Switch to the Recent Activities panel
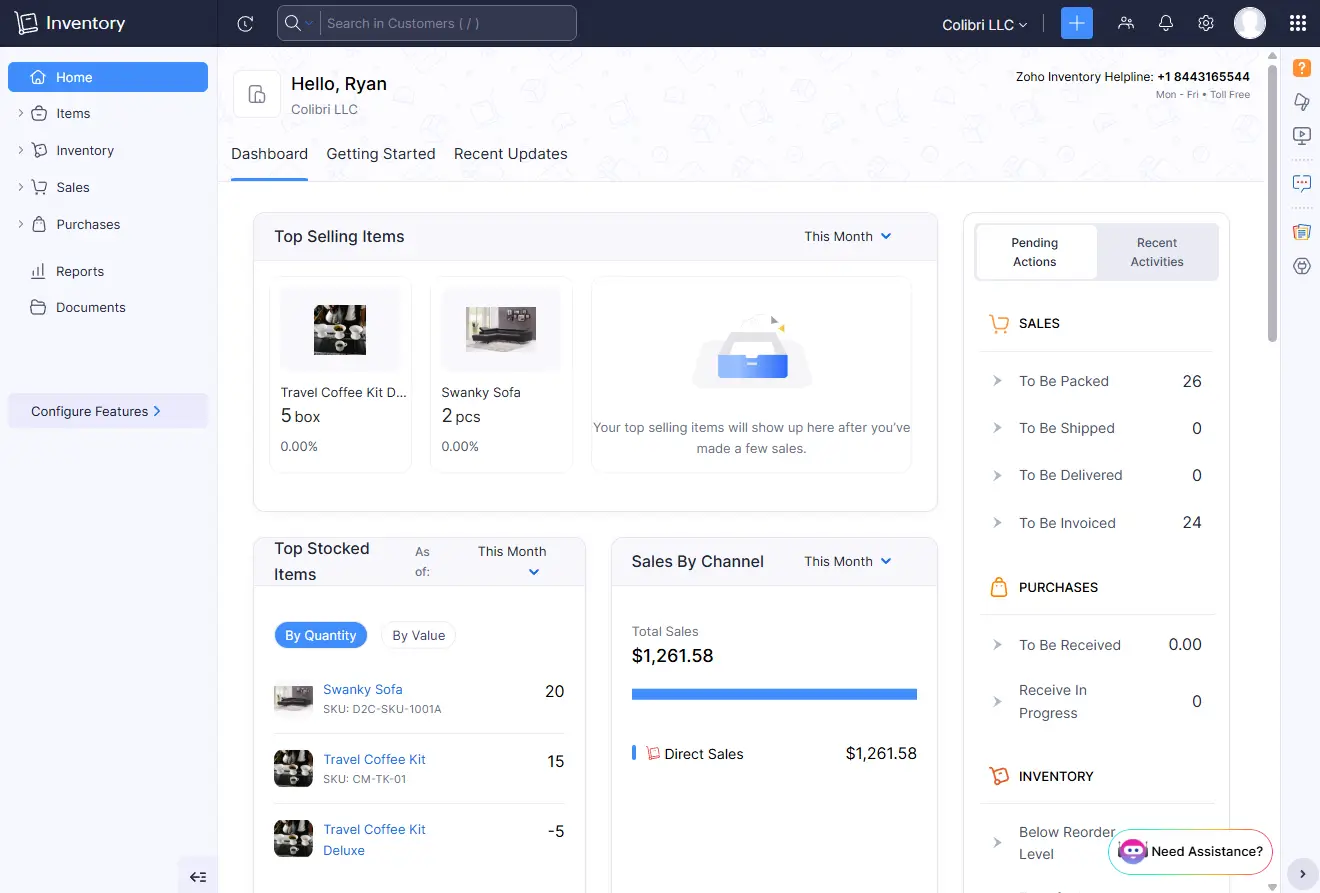The width and height of the screenshot is (1320, 893). tap(1156, 252)
